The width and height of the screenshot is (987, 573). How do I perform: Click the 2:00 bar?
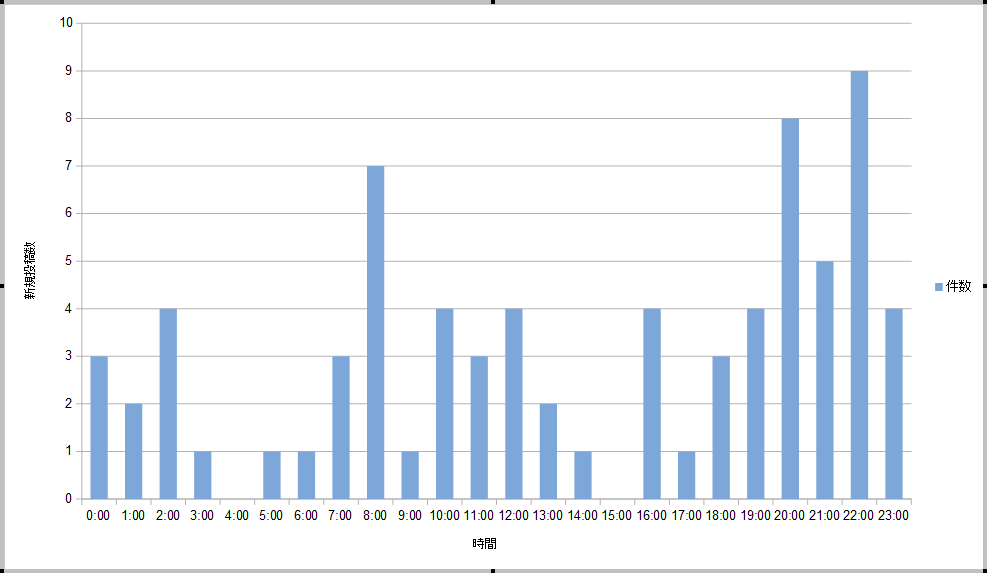pyautogui.click(x=168, y=403)
